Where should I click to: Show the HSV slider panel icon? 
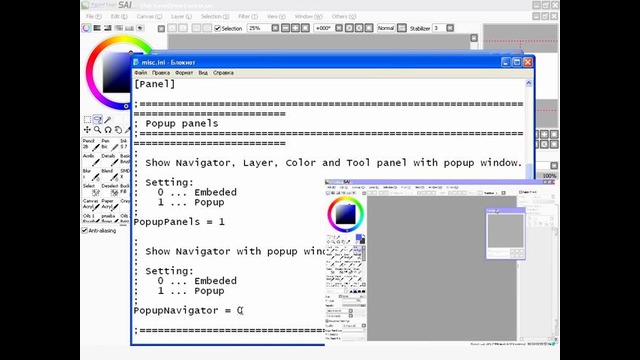pos(108,28)
